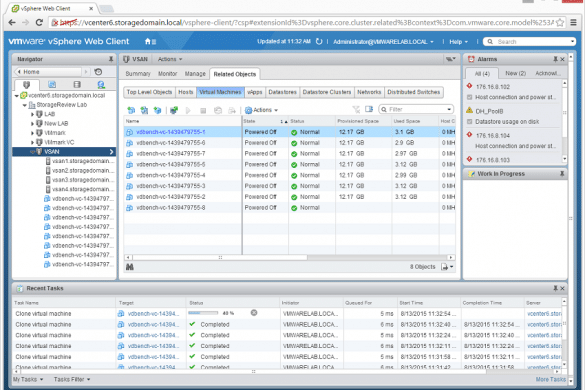
Task: Click the open console monitor icon
Action: tap(174, 110)
